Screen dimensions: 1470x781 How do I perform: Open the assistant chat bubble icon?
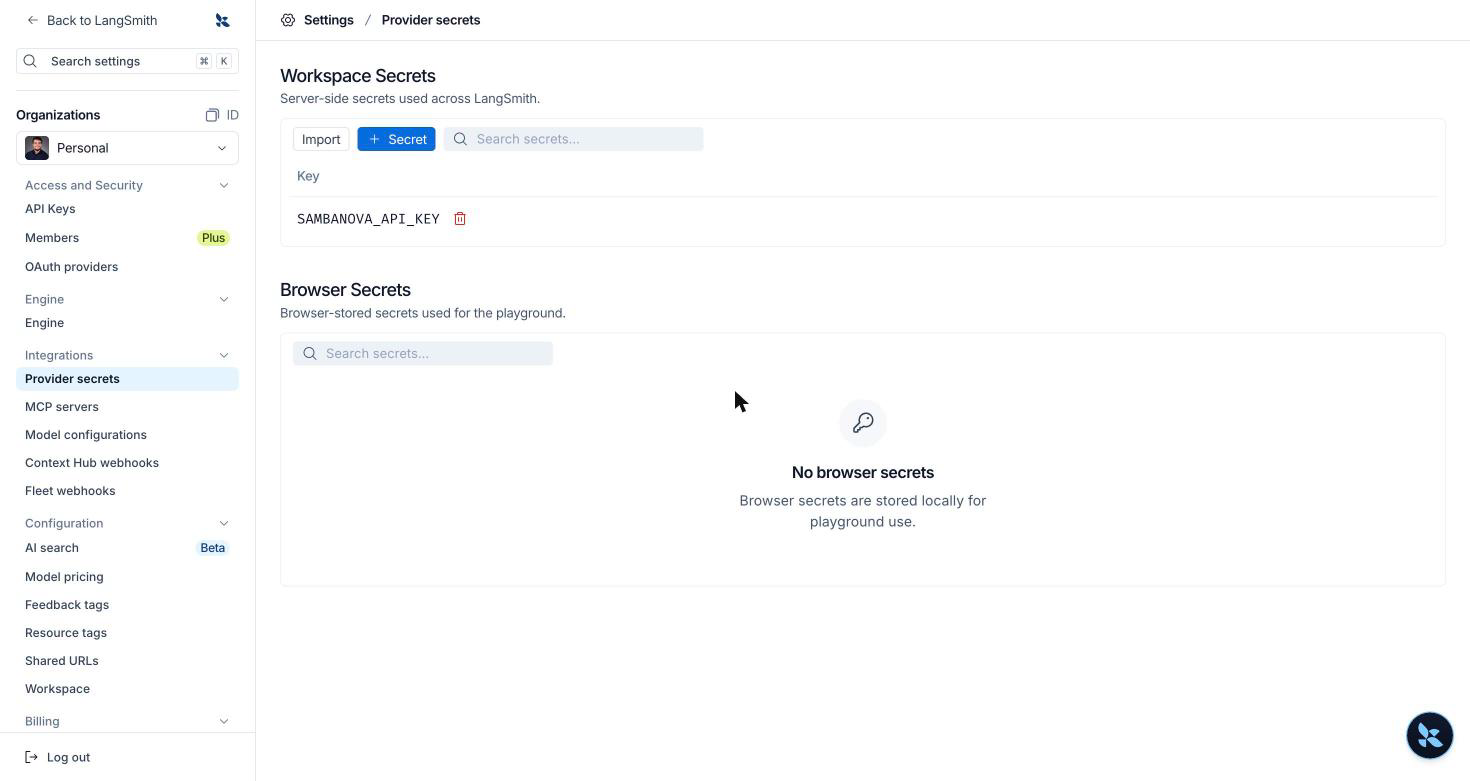pyautogui.click(x=1429, y=735)
